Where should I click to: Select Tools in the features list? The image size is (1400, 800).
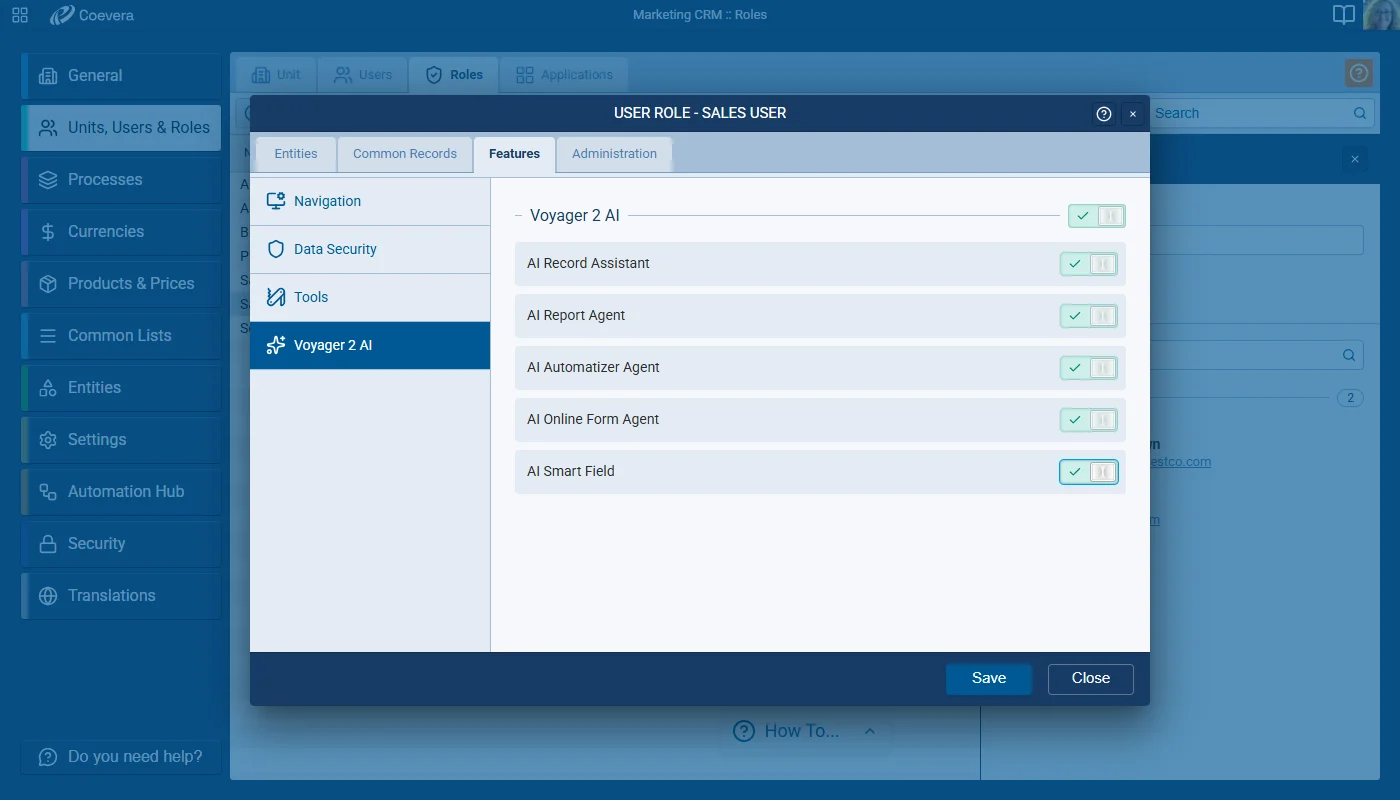(x=370, y=298)
